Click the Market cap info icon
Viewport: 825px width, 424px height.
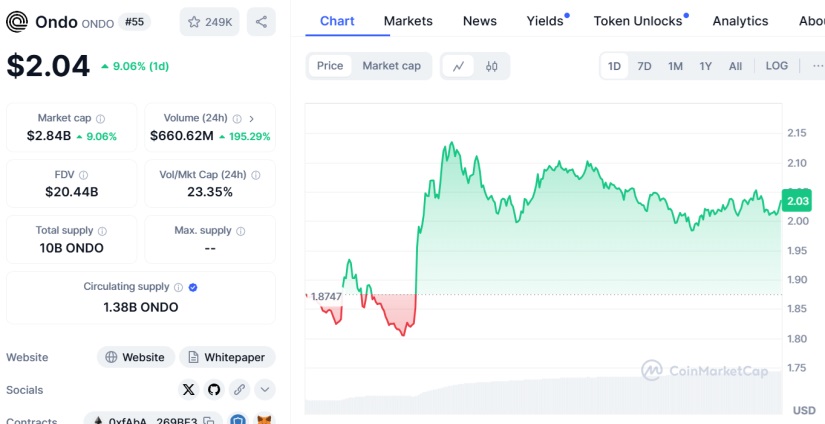pyautogui.click(x=101, y=118)
